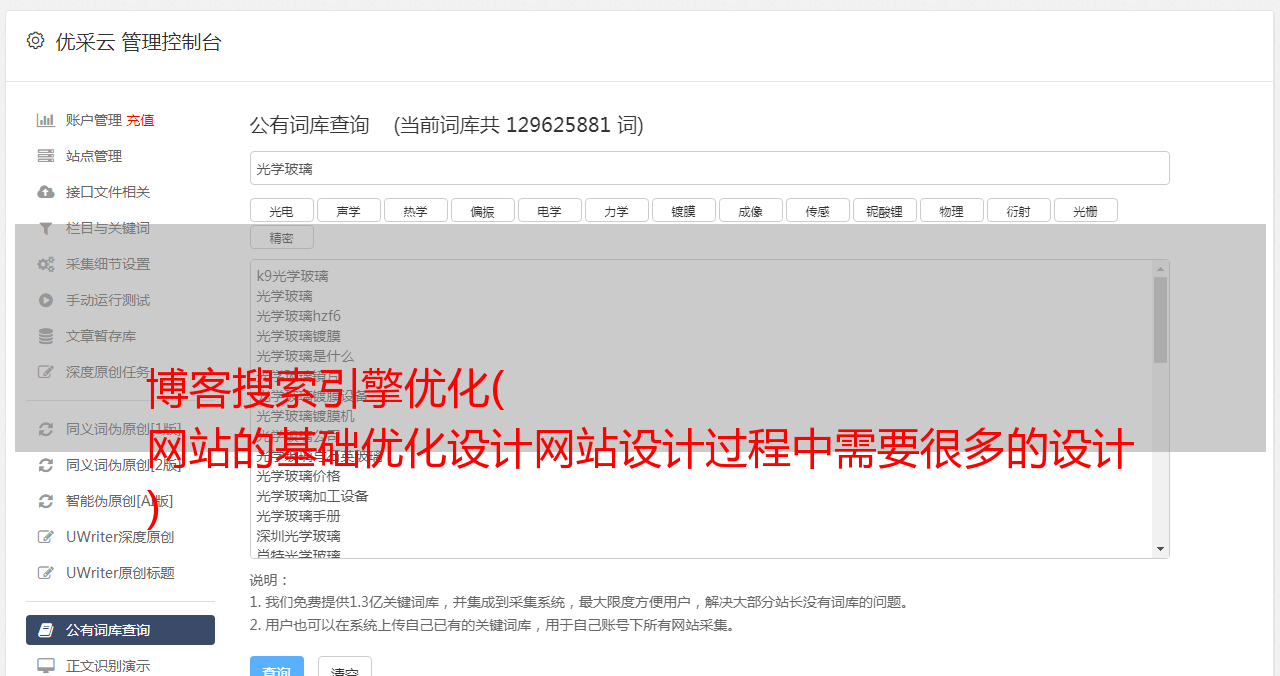Click the results list up scroll arrow
The image size is (1280, 676).
(1160, 268)
